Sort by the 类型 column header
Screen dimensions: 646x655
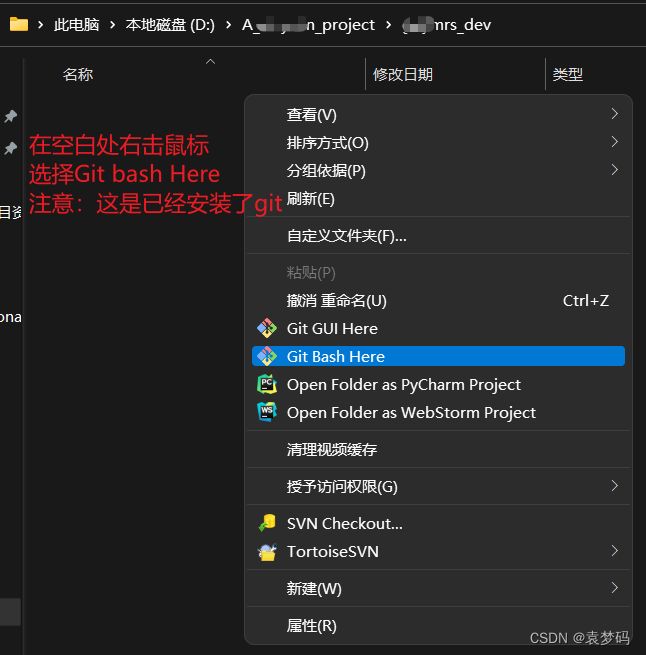pos(567,74)
